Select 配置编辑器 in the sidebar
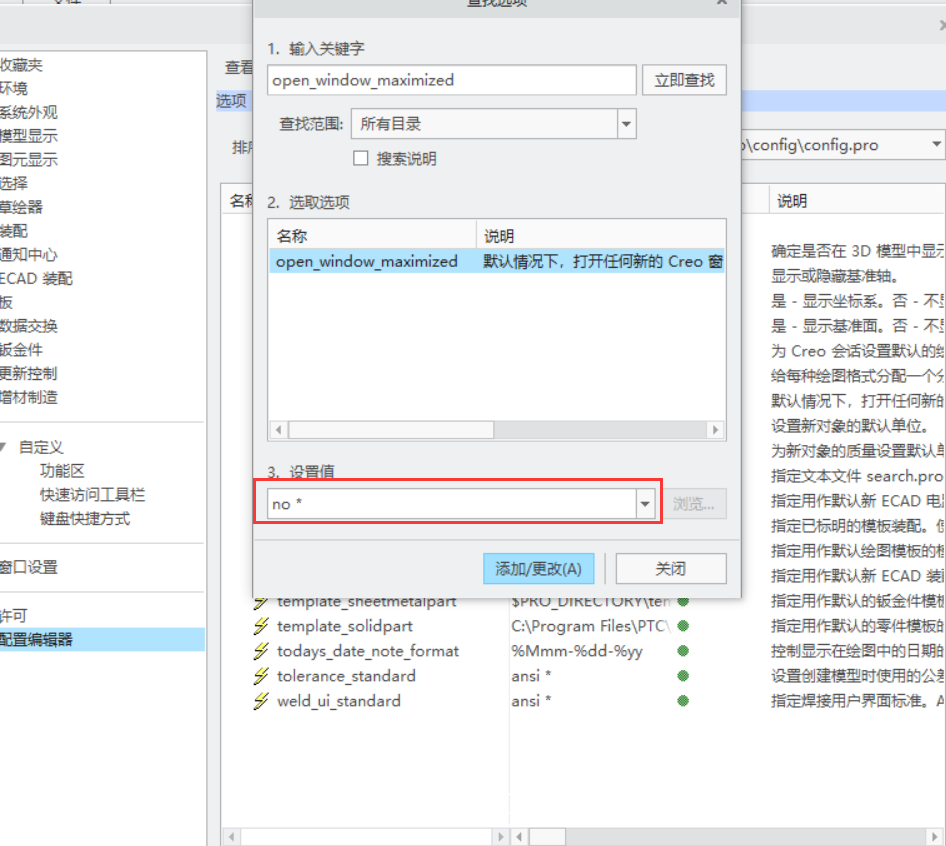Viewport: 946px width, 846px height. 102,639
